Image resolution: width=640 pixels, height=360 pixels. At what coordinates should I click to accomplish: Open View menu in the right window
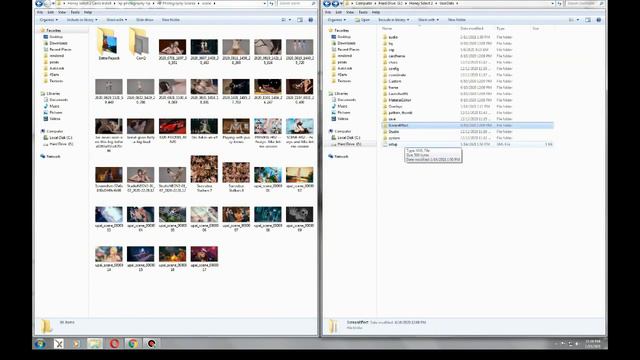350,12
